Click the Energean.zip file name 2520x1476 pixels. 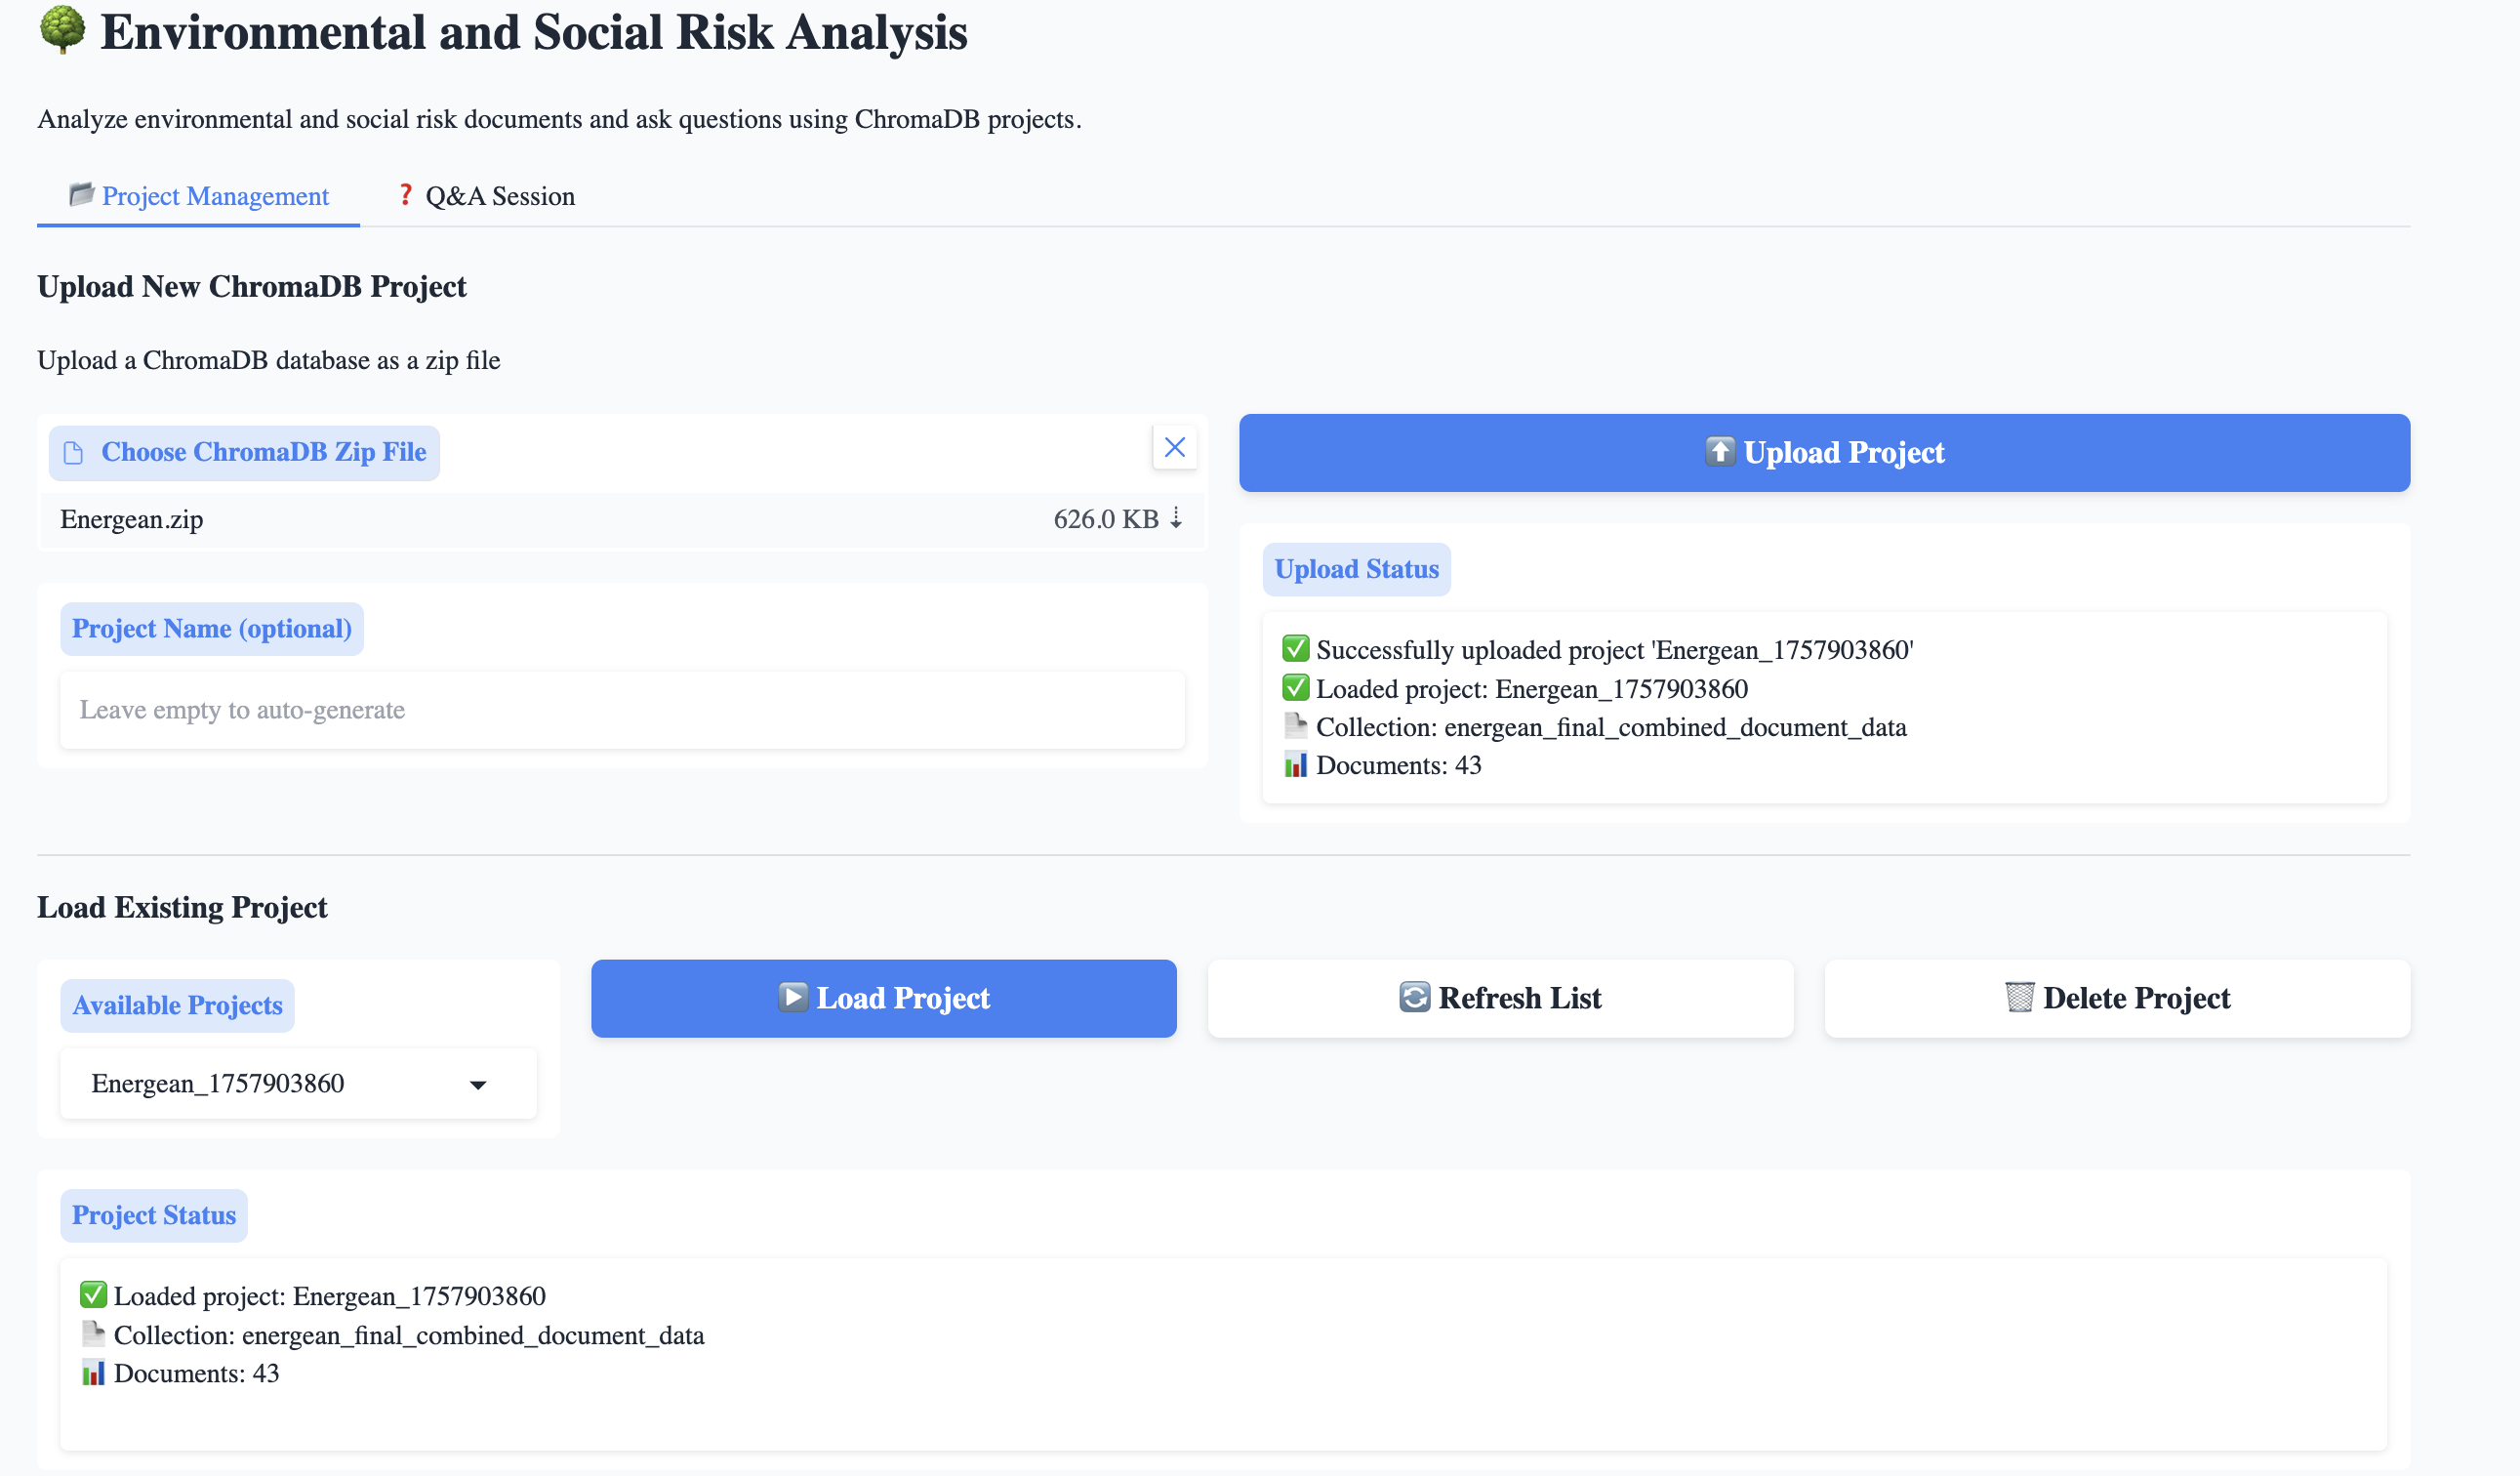(x=132, y=520)
